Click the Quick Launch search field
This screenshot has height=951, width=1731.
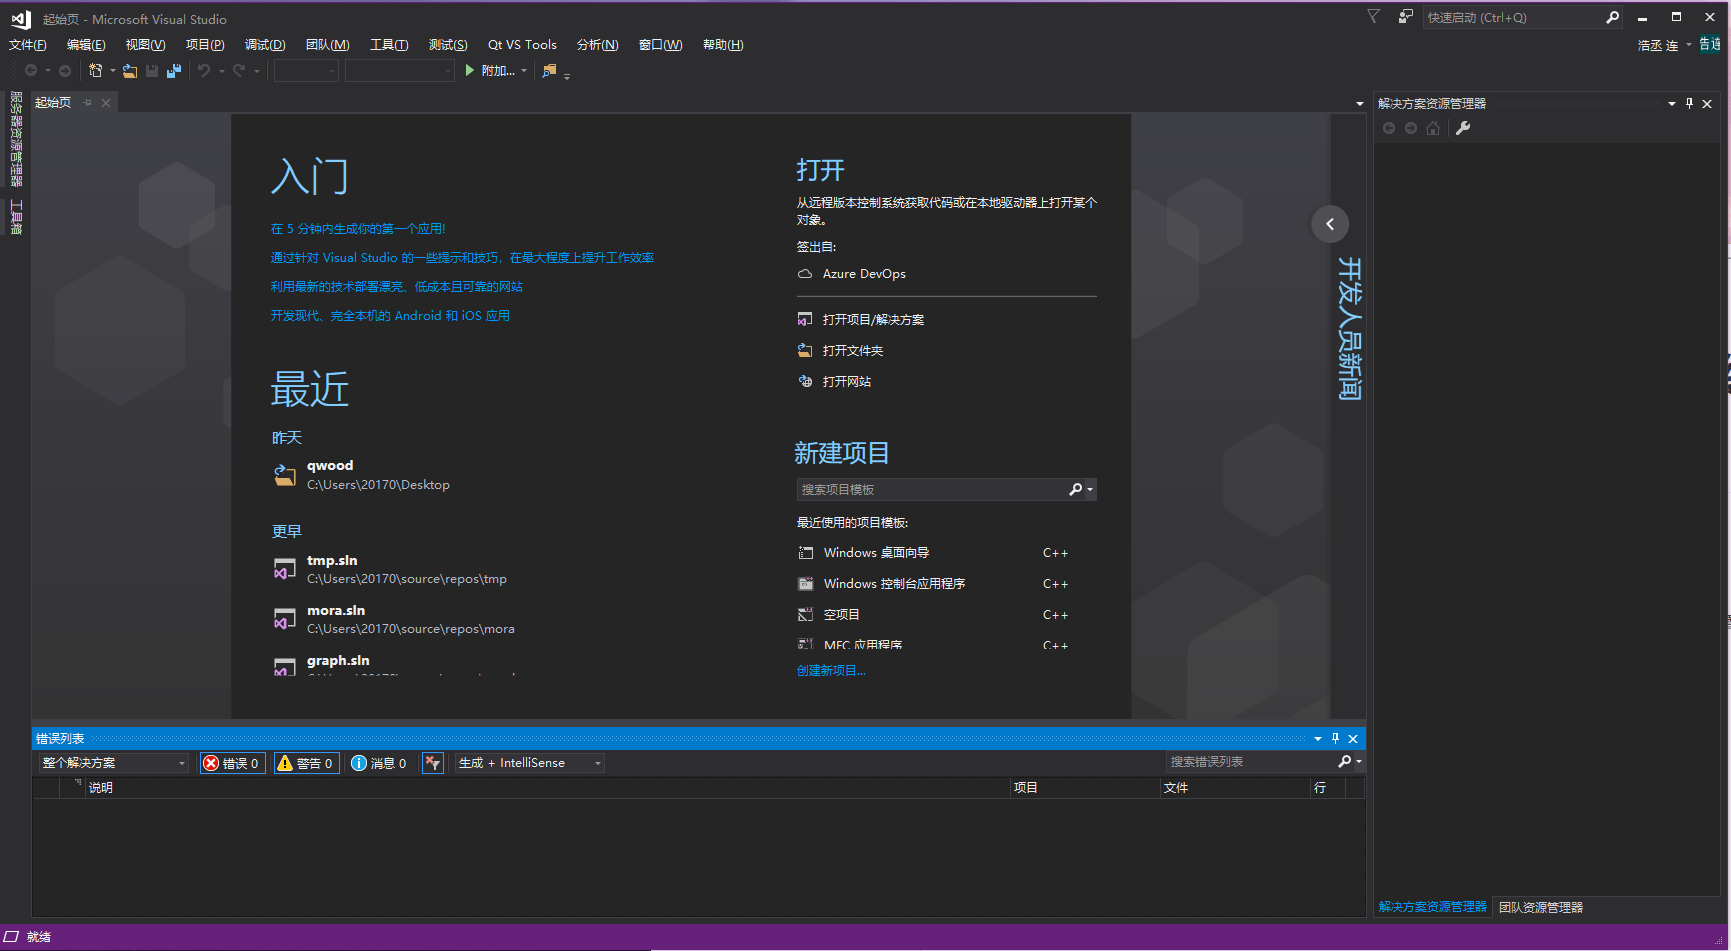[x=1512, y=18]
